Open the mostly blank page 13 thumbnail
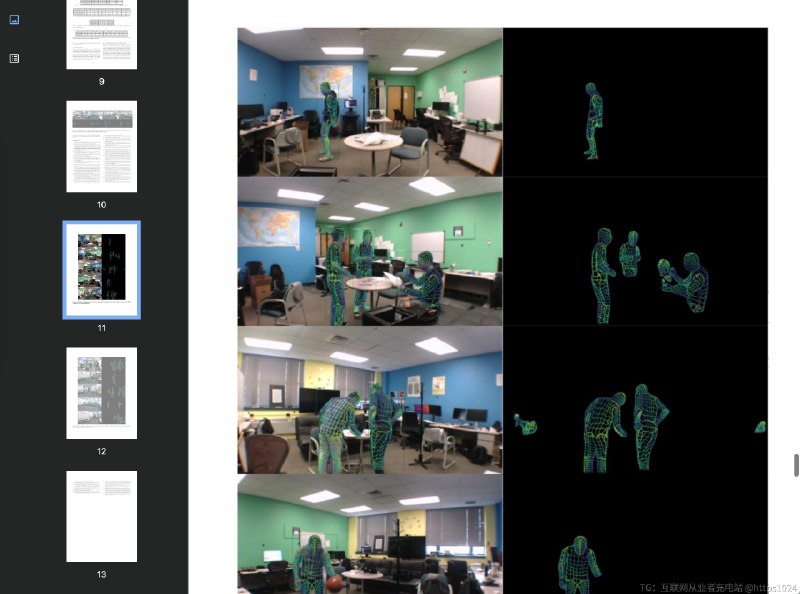The image size is (800, 594). click(101, 516)
